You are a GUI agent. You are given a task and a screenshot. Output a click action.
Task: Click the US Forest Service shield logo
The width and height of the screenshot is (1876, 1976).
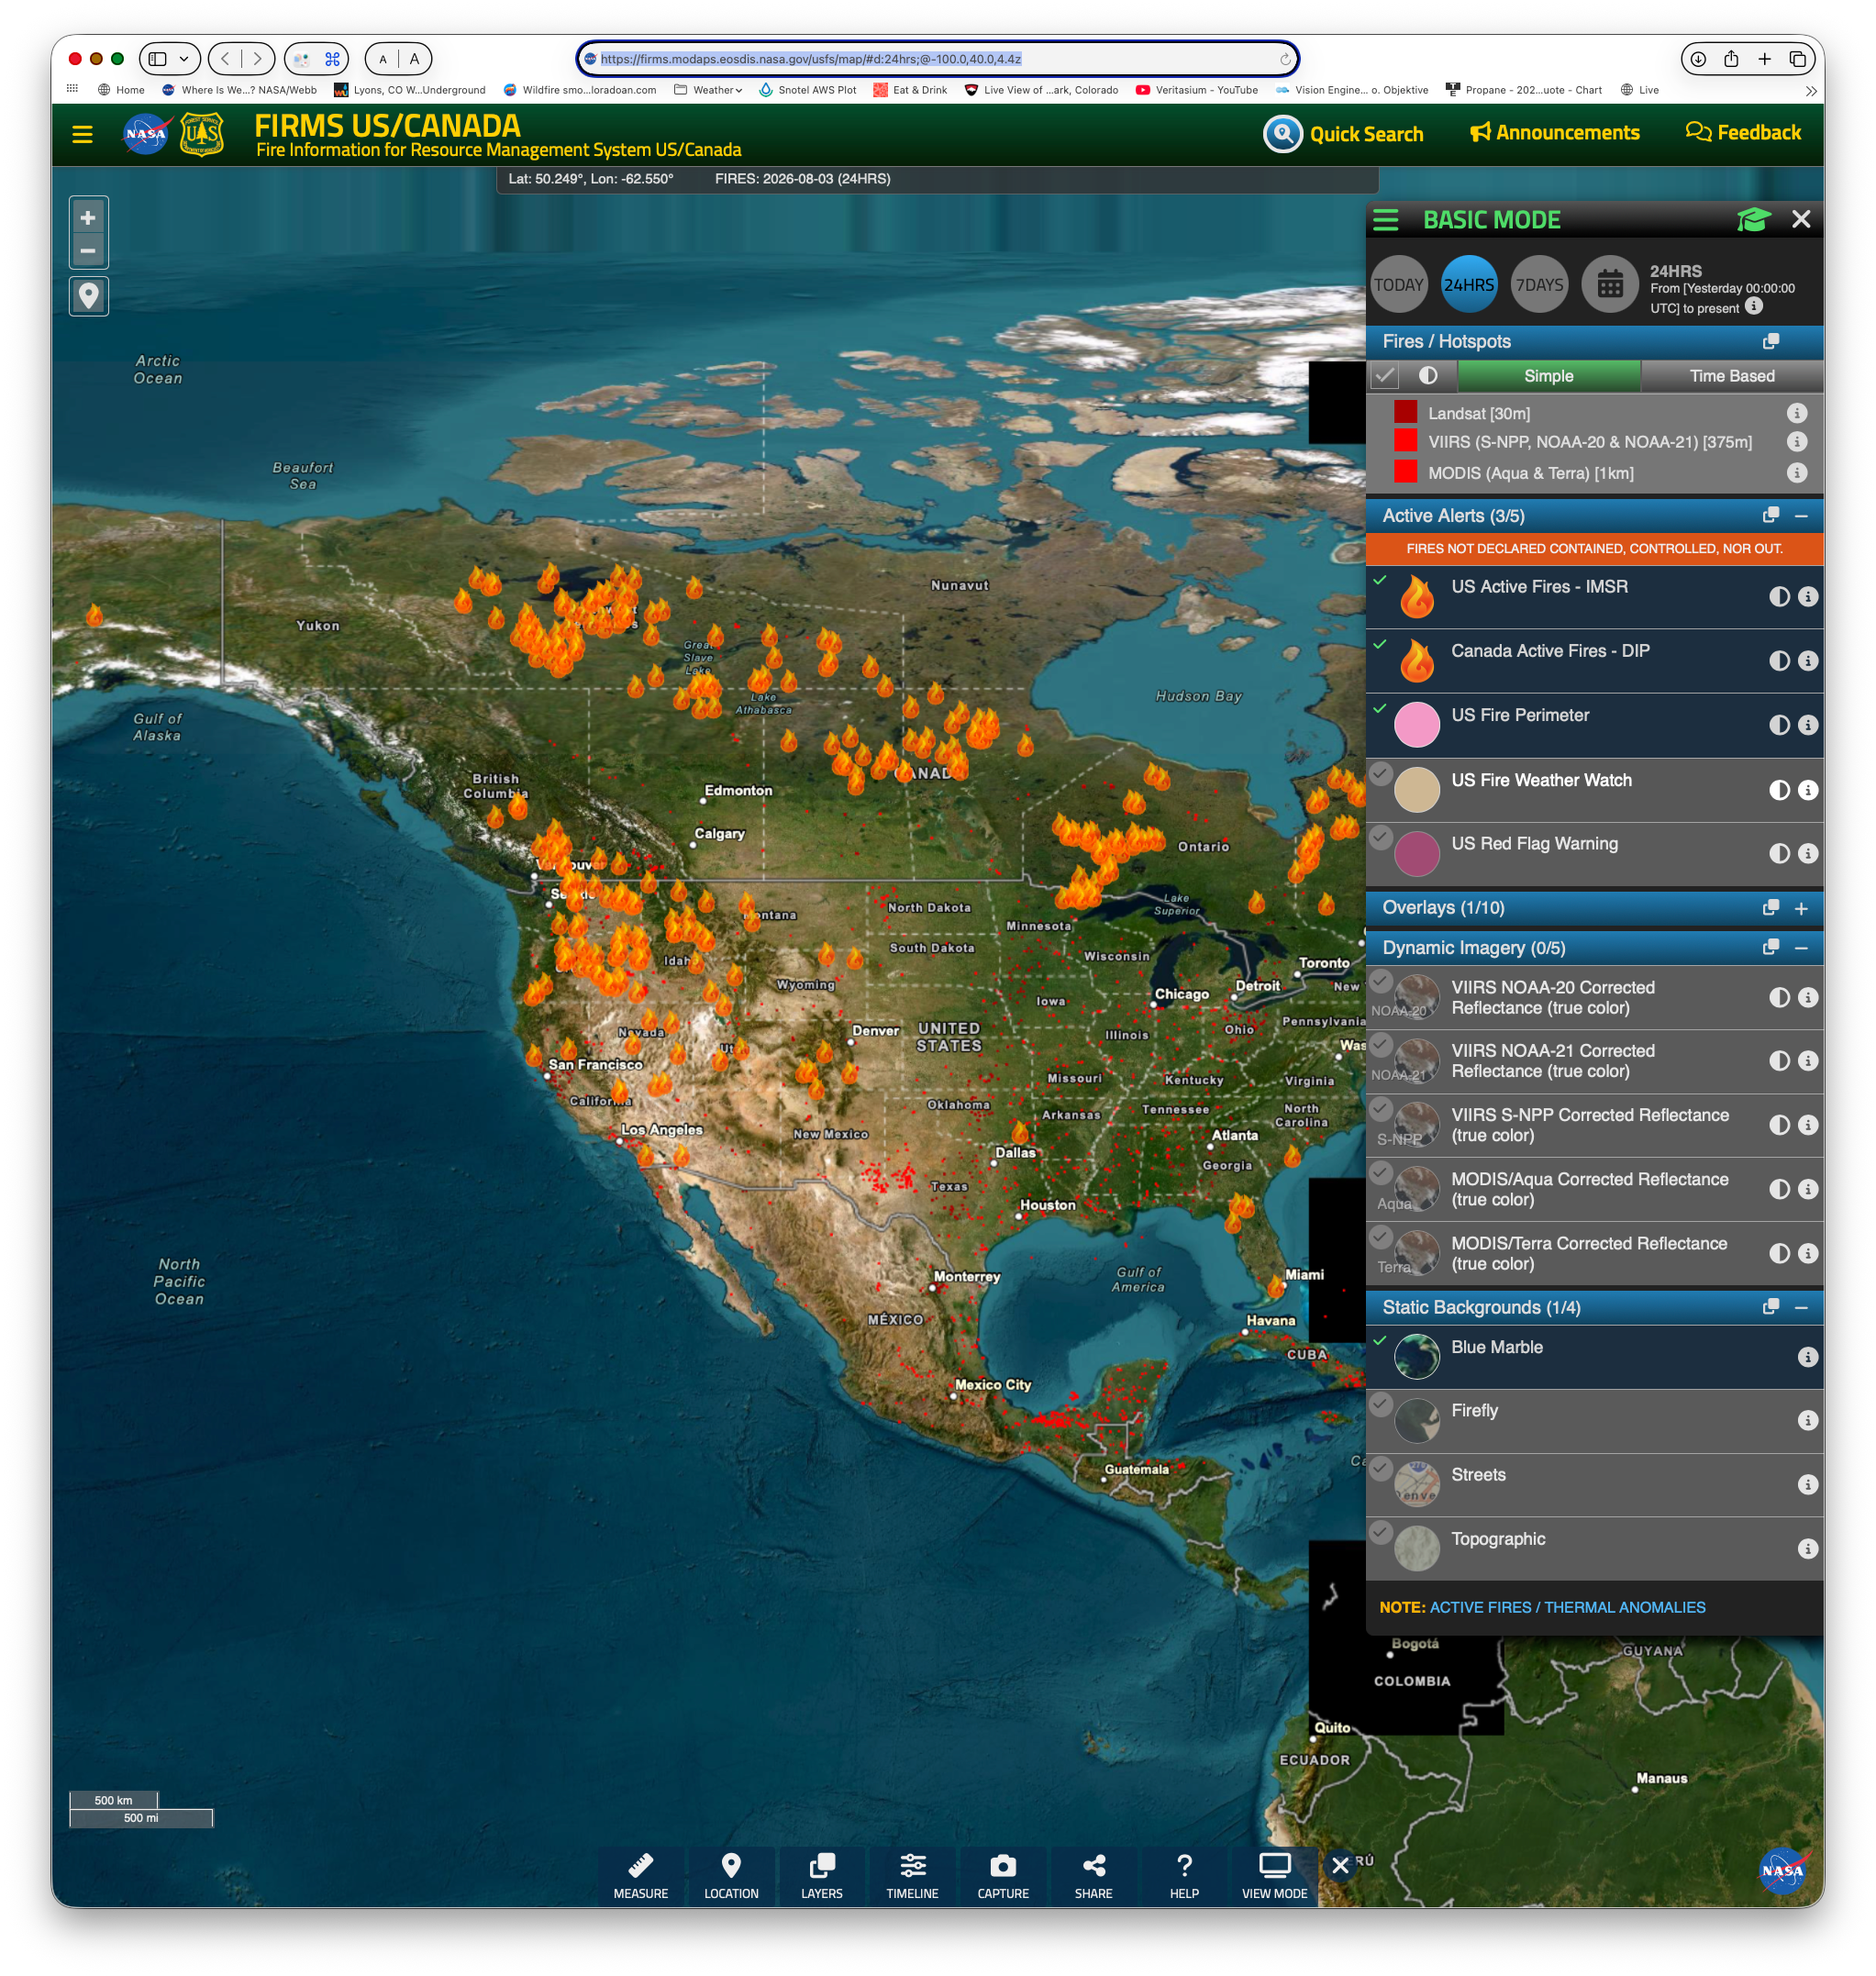click(201, 134)
